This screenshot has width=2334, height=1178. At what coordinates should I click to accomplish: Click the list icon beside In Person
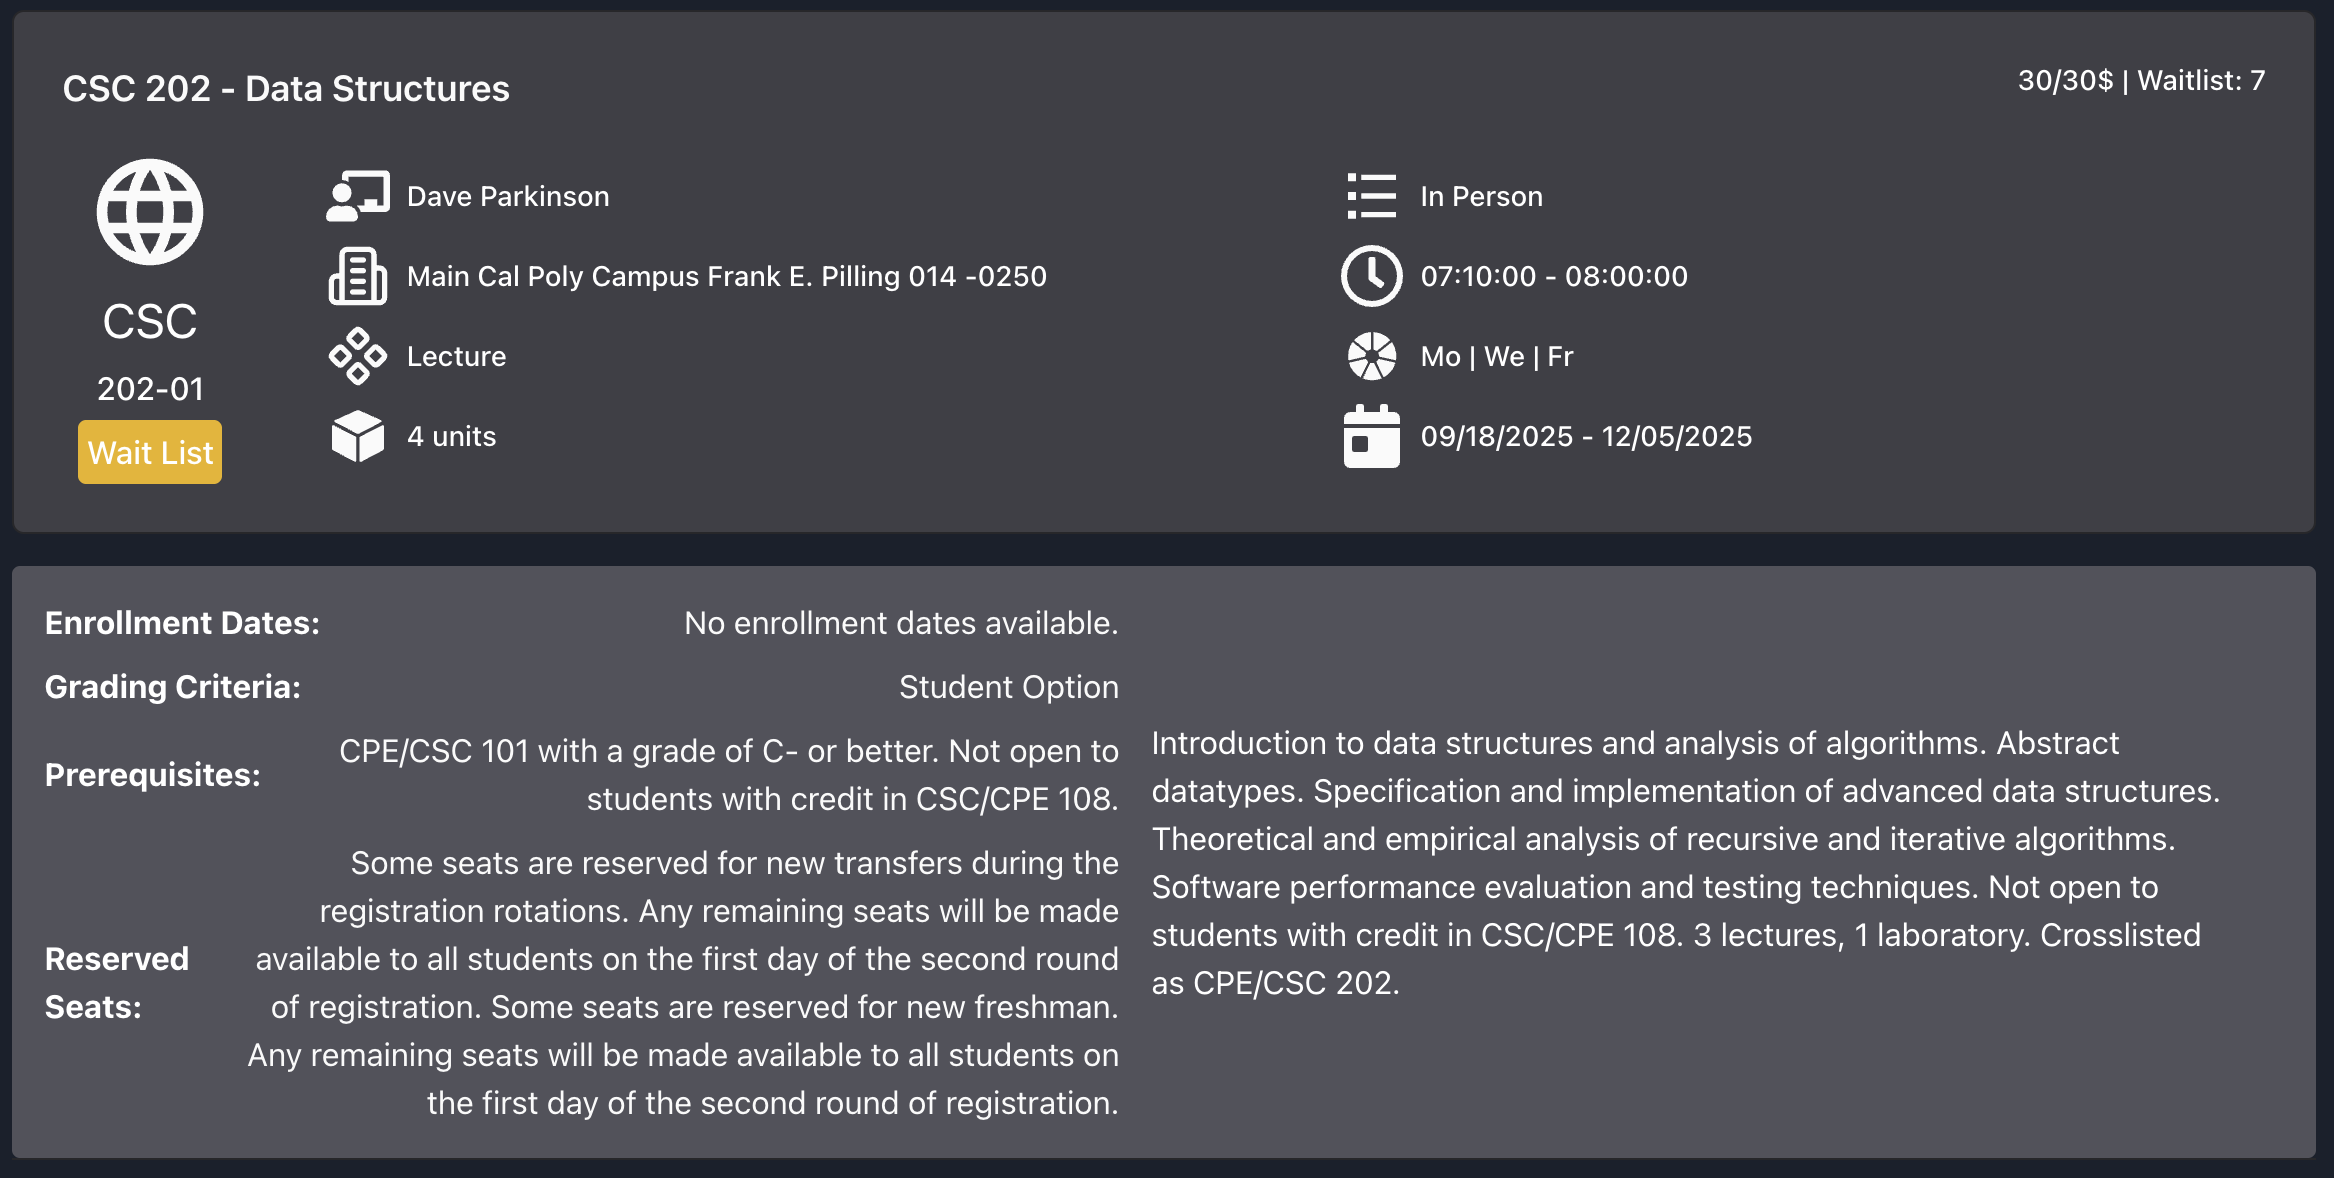coord(1371,196)
